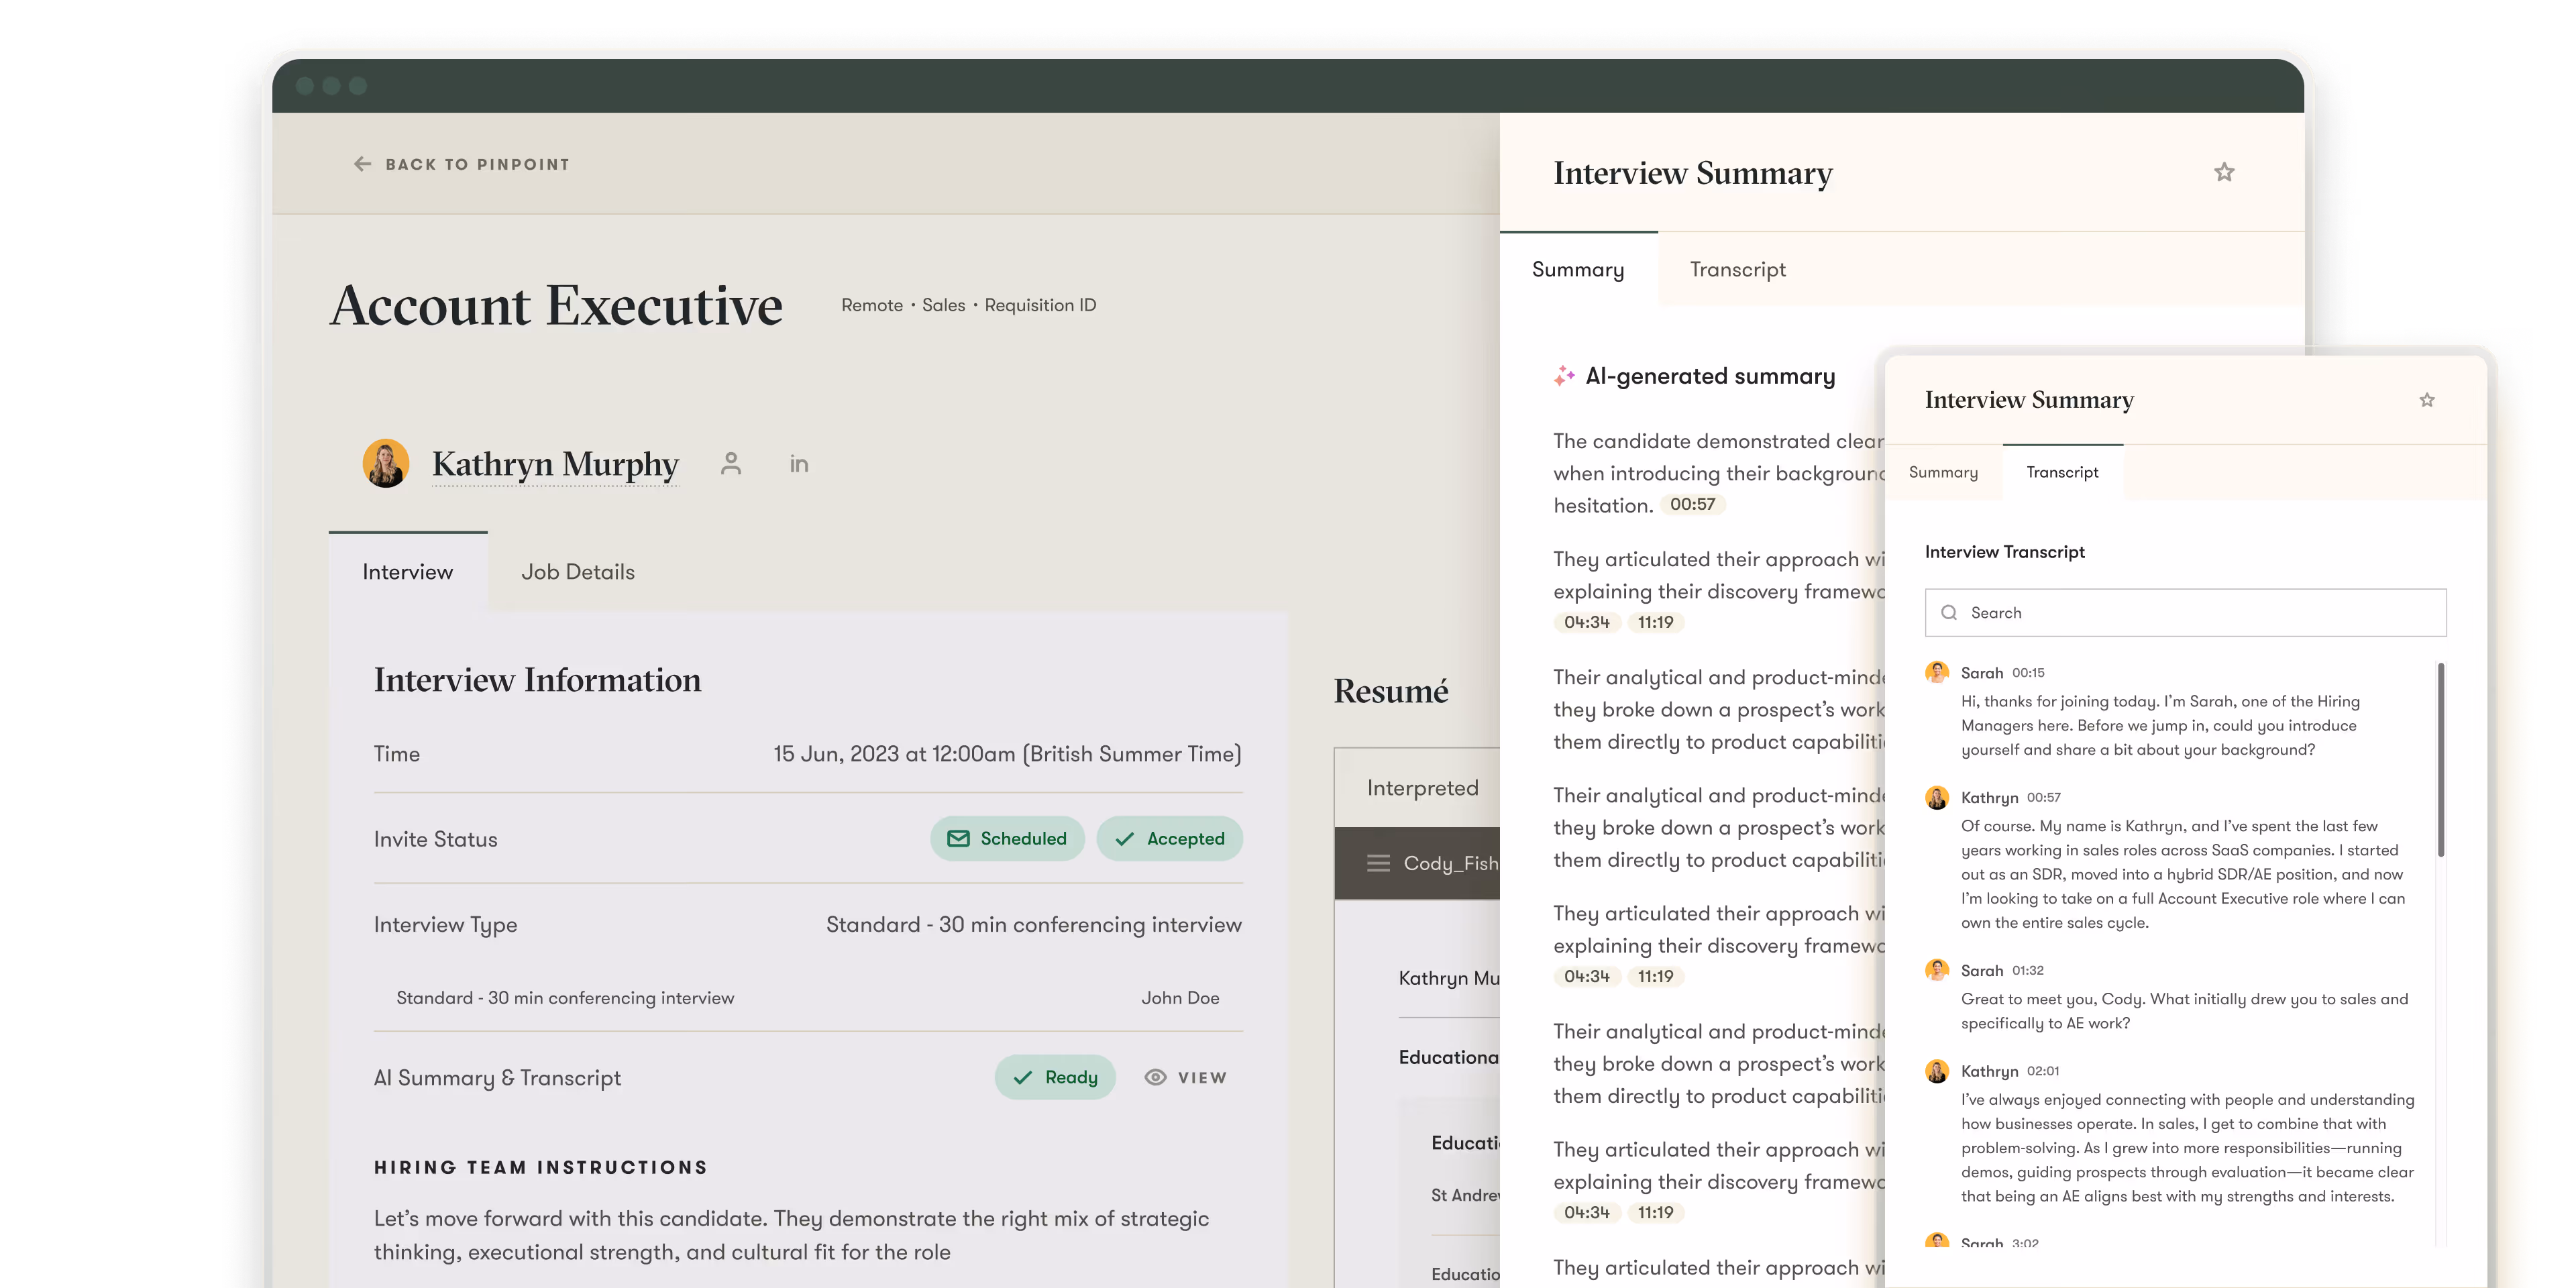2576x1288 pixels.
Task: Select Summary tab in small transcript card
Action: pos(1943,472)
